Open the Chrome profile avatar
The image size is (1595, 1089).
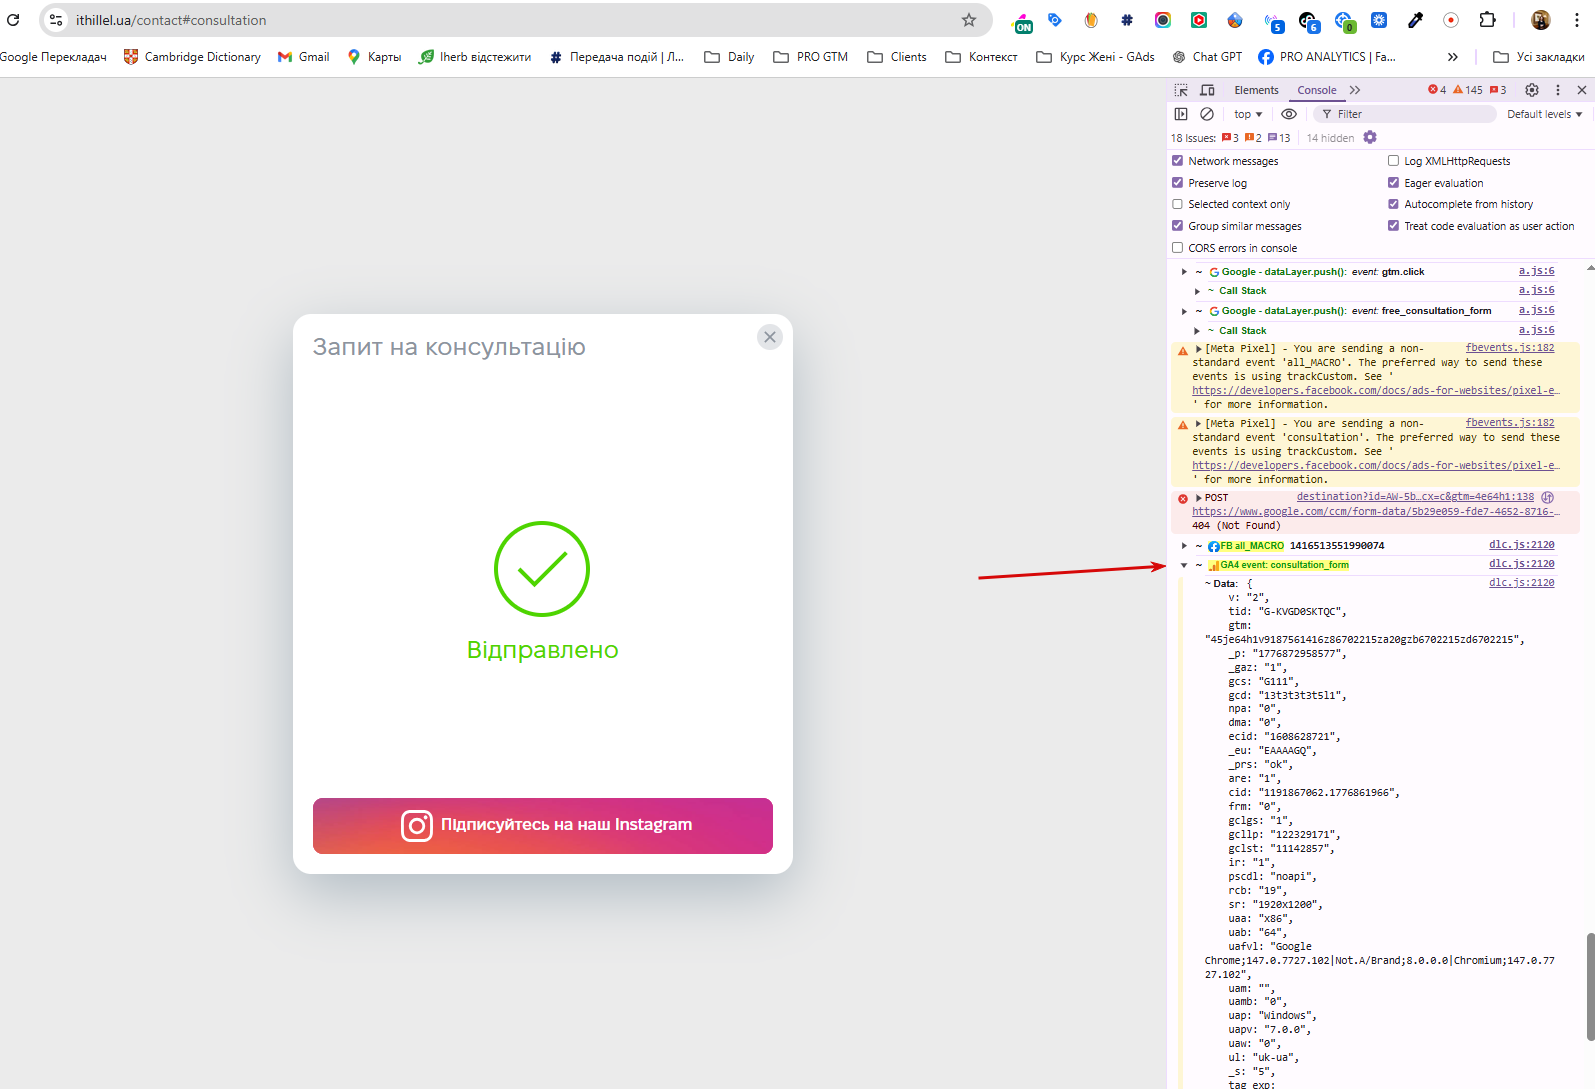coord(1541,20)
